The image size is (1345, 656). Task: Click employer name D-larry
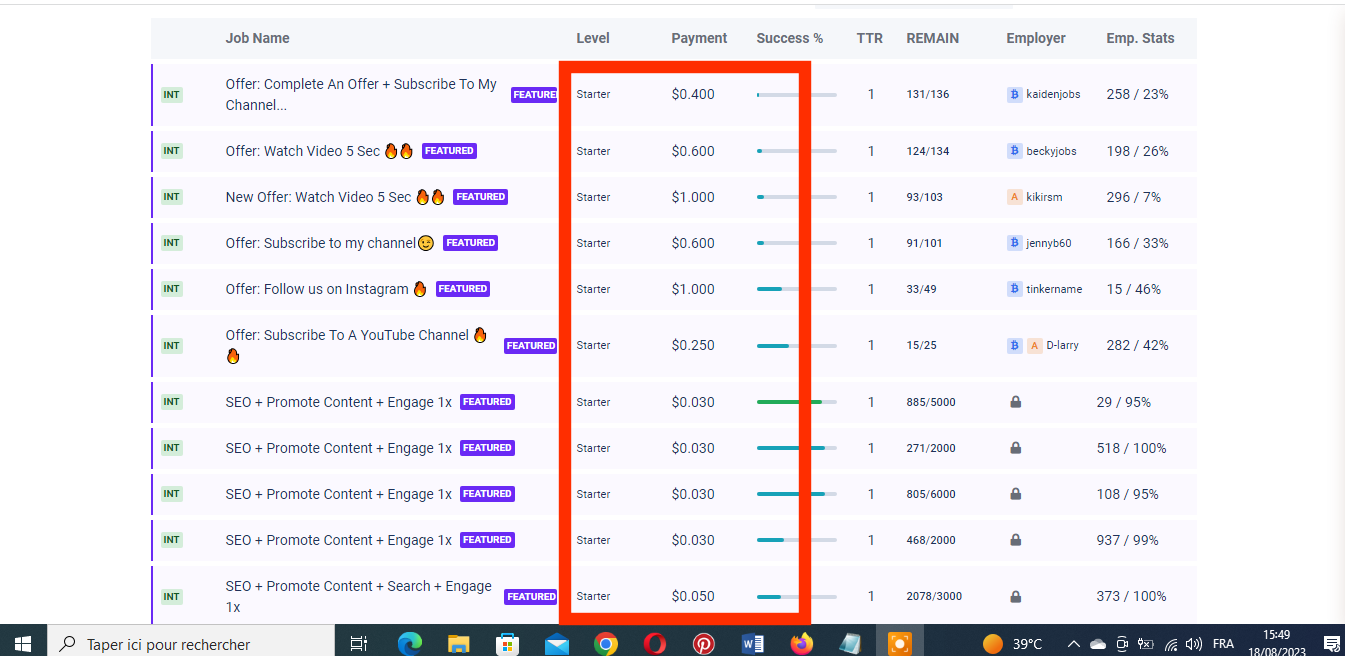tap(1062, 345)
